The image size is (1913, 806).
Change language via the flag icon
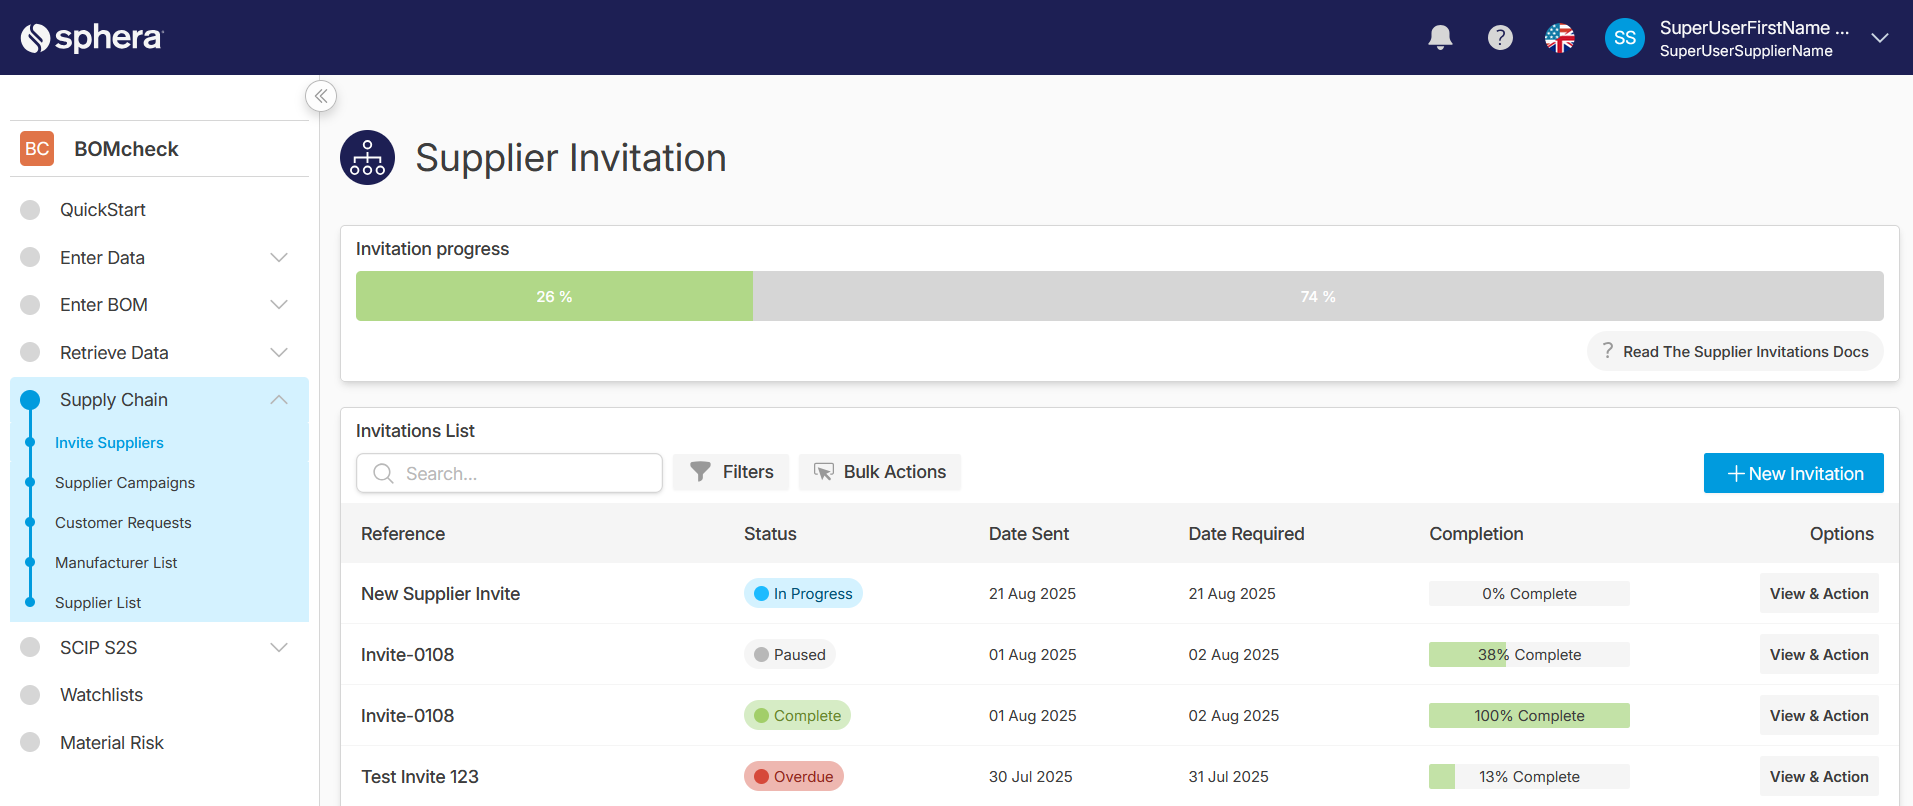click(x=1559, y=38)
